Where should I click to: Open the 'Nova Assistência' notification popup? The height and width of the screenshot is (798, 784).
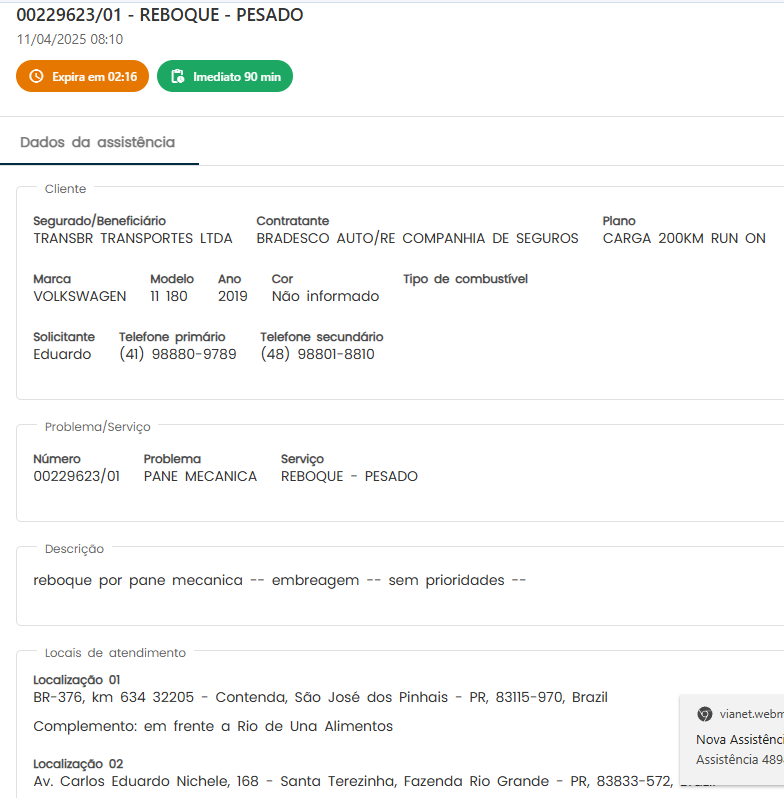pos(732,739)
